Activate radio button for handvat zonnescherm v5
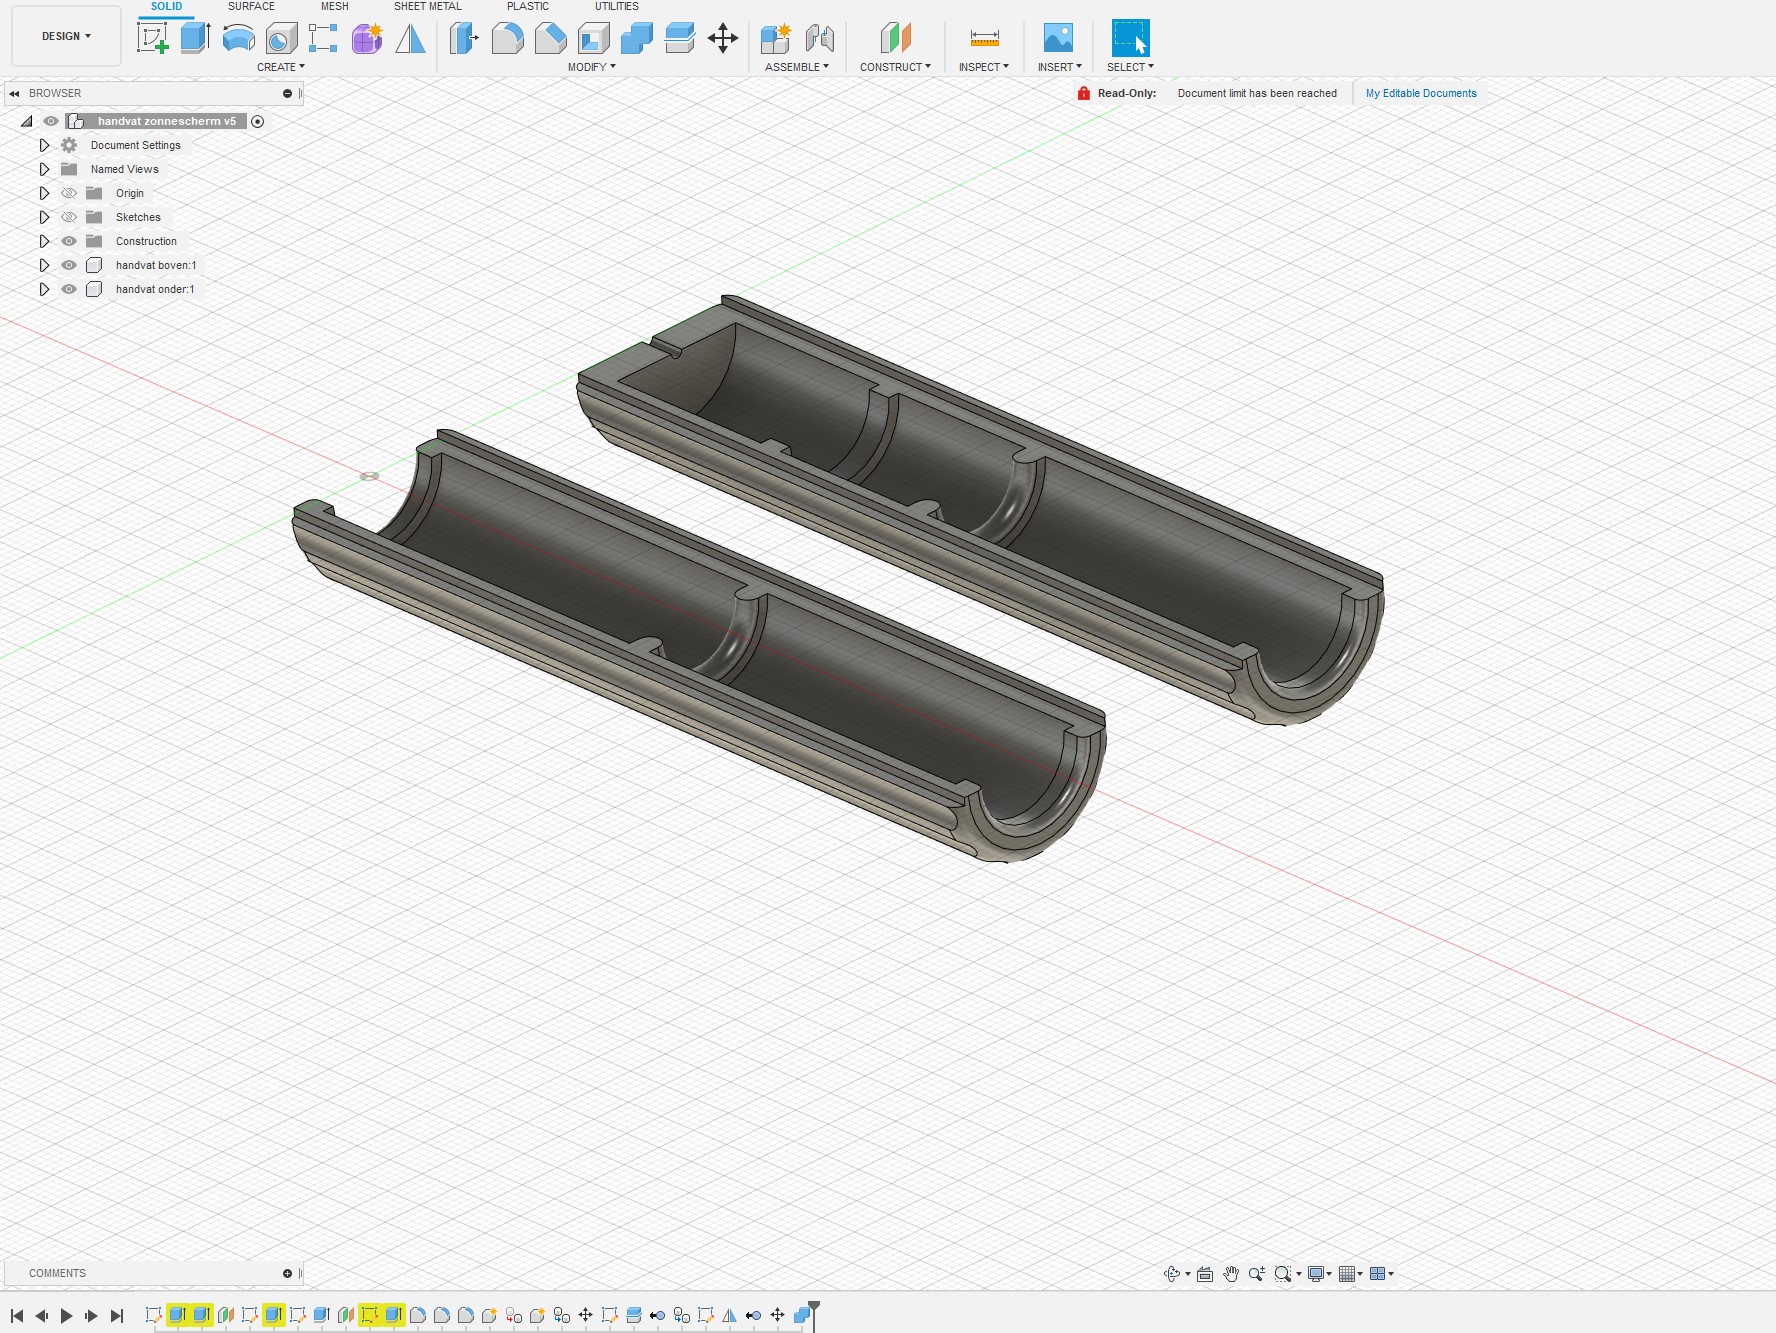Viewport: 1776px width, 1333px height. (x=258, y=121)
